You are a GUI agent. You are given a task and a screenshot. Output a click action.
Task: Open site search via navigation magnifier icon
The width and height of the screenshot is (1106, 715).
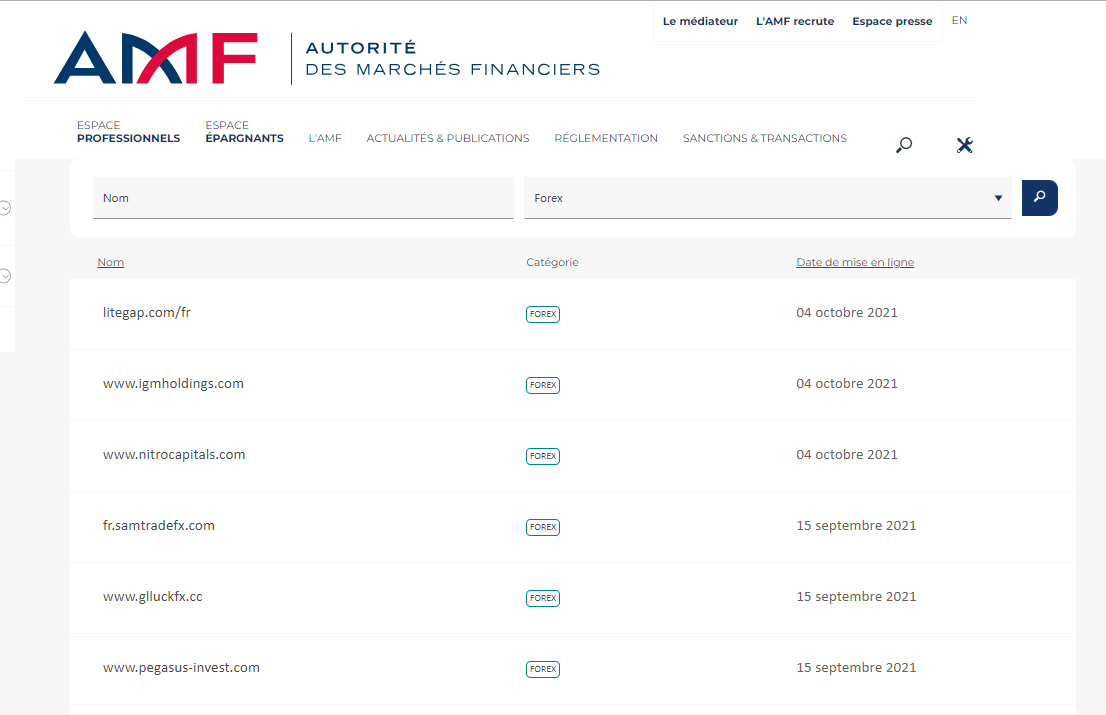click(904, 145)
